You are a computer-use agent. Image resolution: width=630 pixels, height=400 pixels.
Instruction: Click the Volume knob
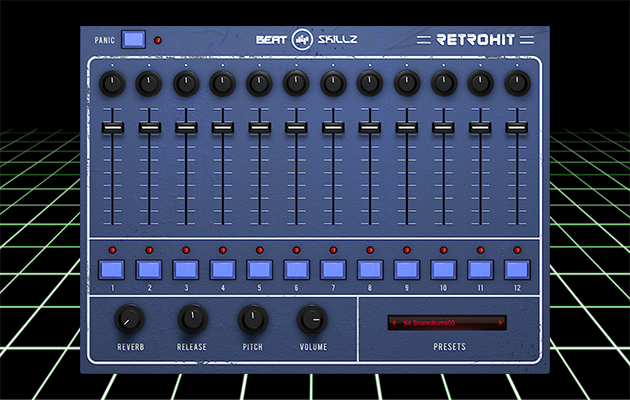pos(312,320)
